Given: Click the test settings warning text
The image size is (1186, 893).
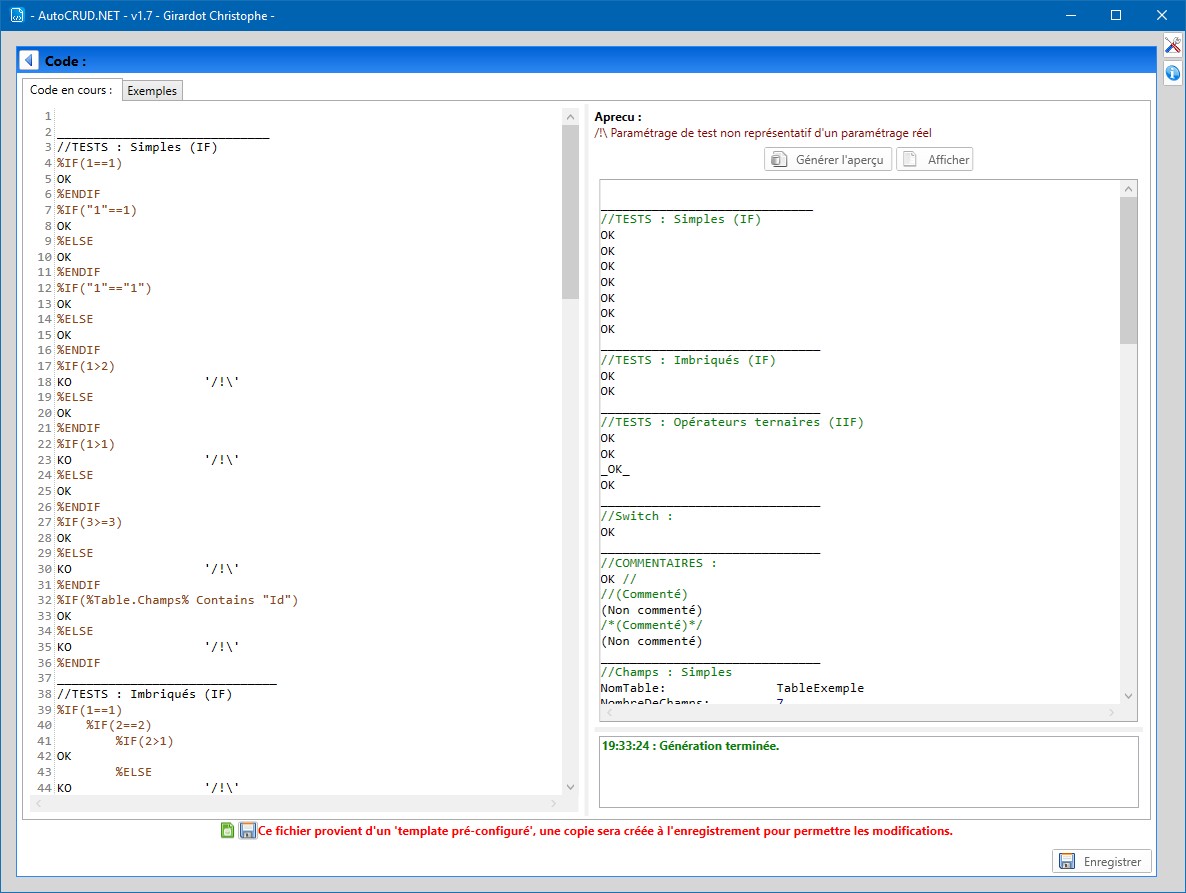Looking at the screenshot, I should pyautogui.click(x=762, y=133).
